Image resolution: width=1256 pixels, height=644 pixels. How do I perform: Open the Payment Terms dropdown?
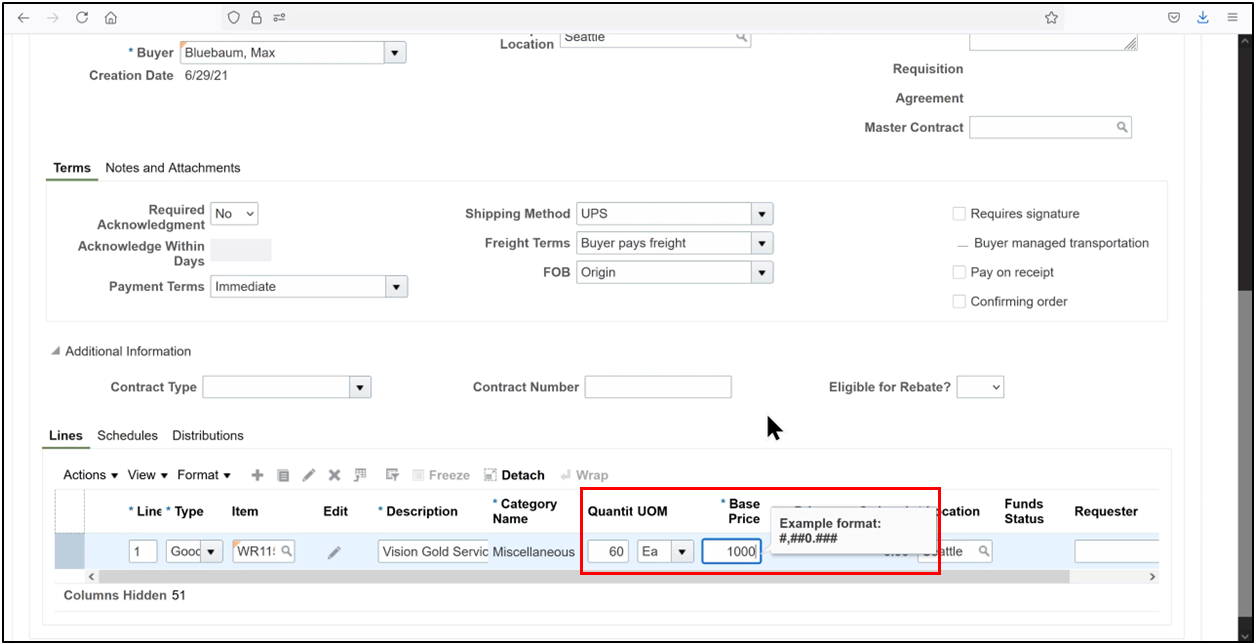(397, 286)
